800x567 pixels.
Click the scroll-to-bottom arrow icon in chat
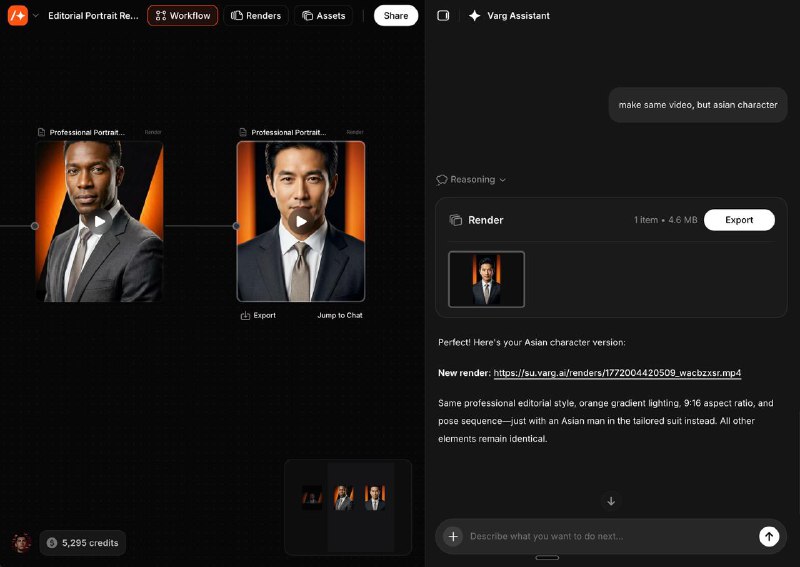pyautogui.click(x=611, y=501)
